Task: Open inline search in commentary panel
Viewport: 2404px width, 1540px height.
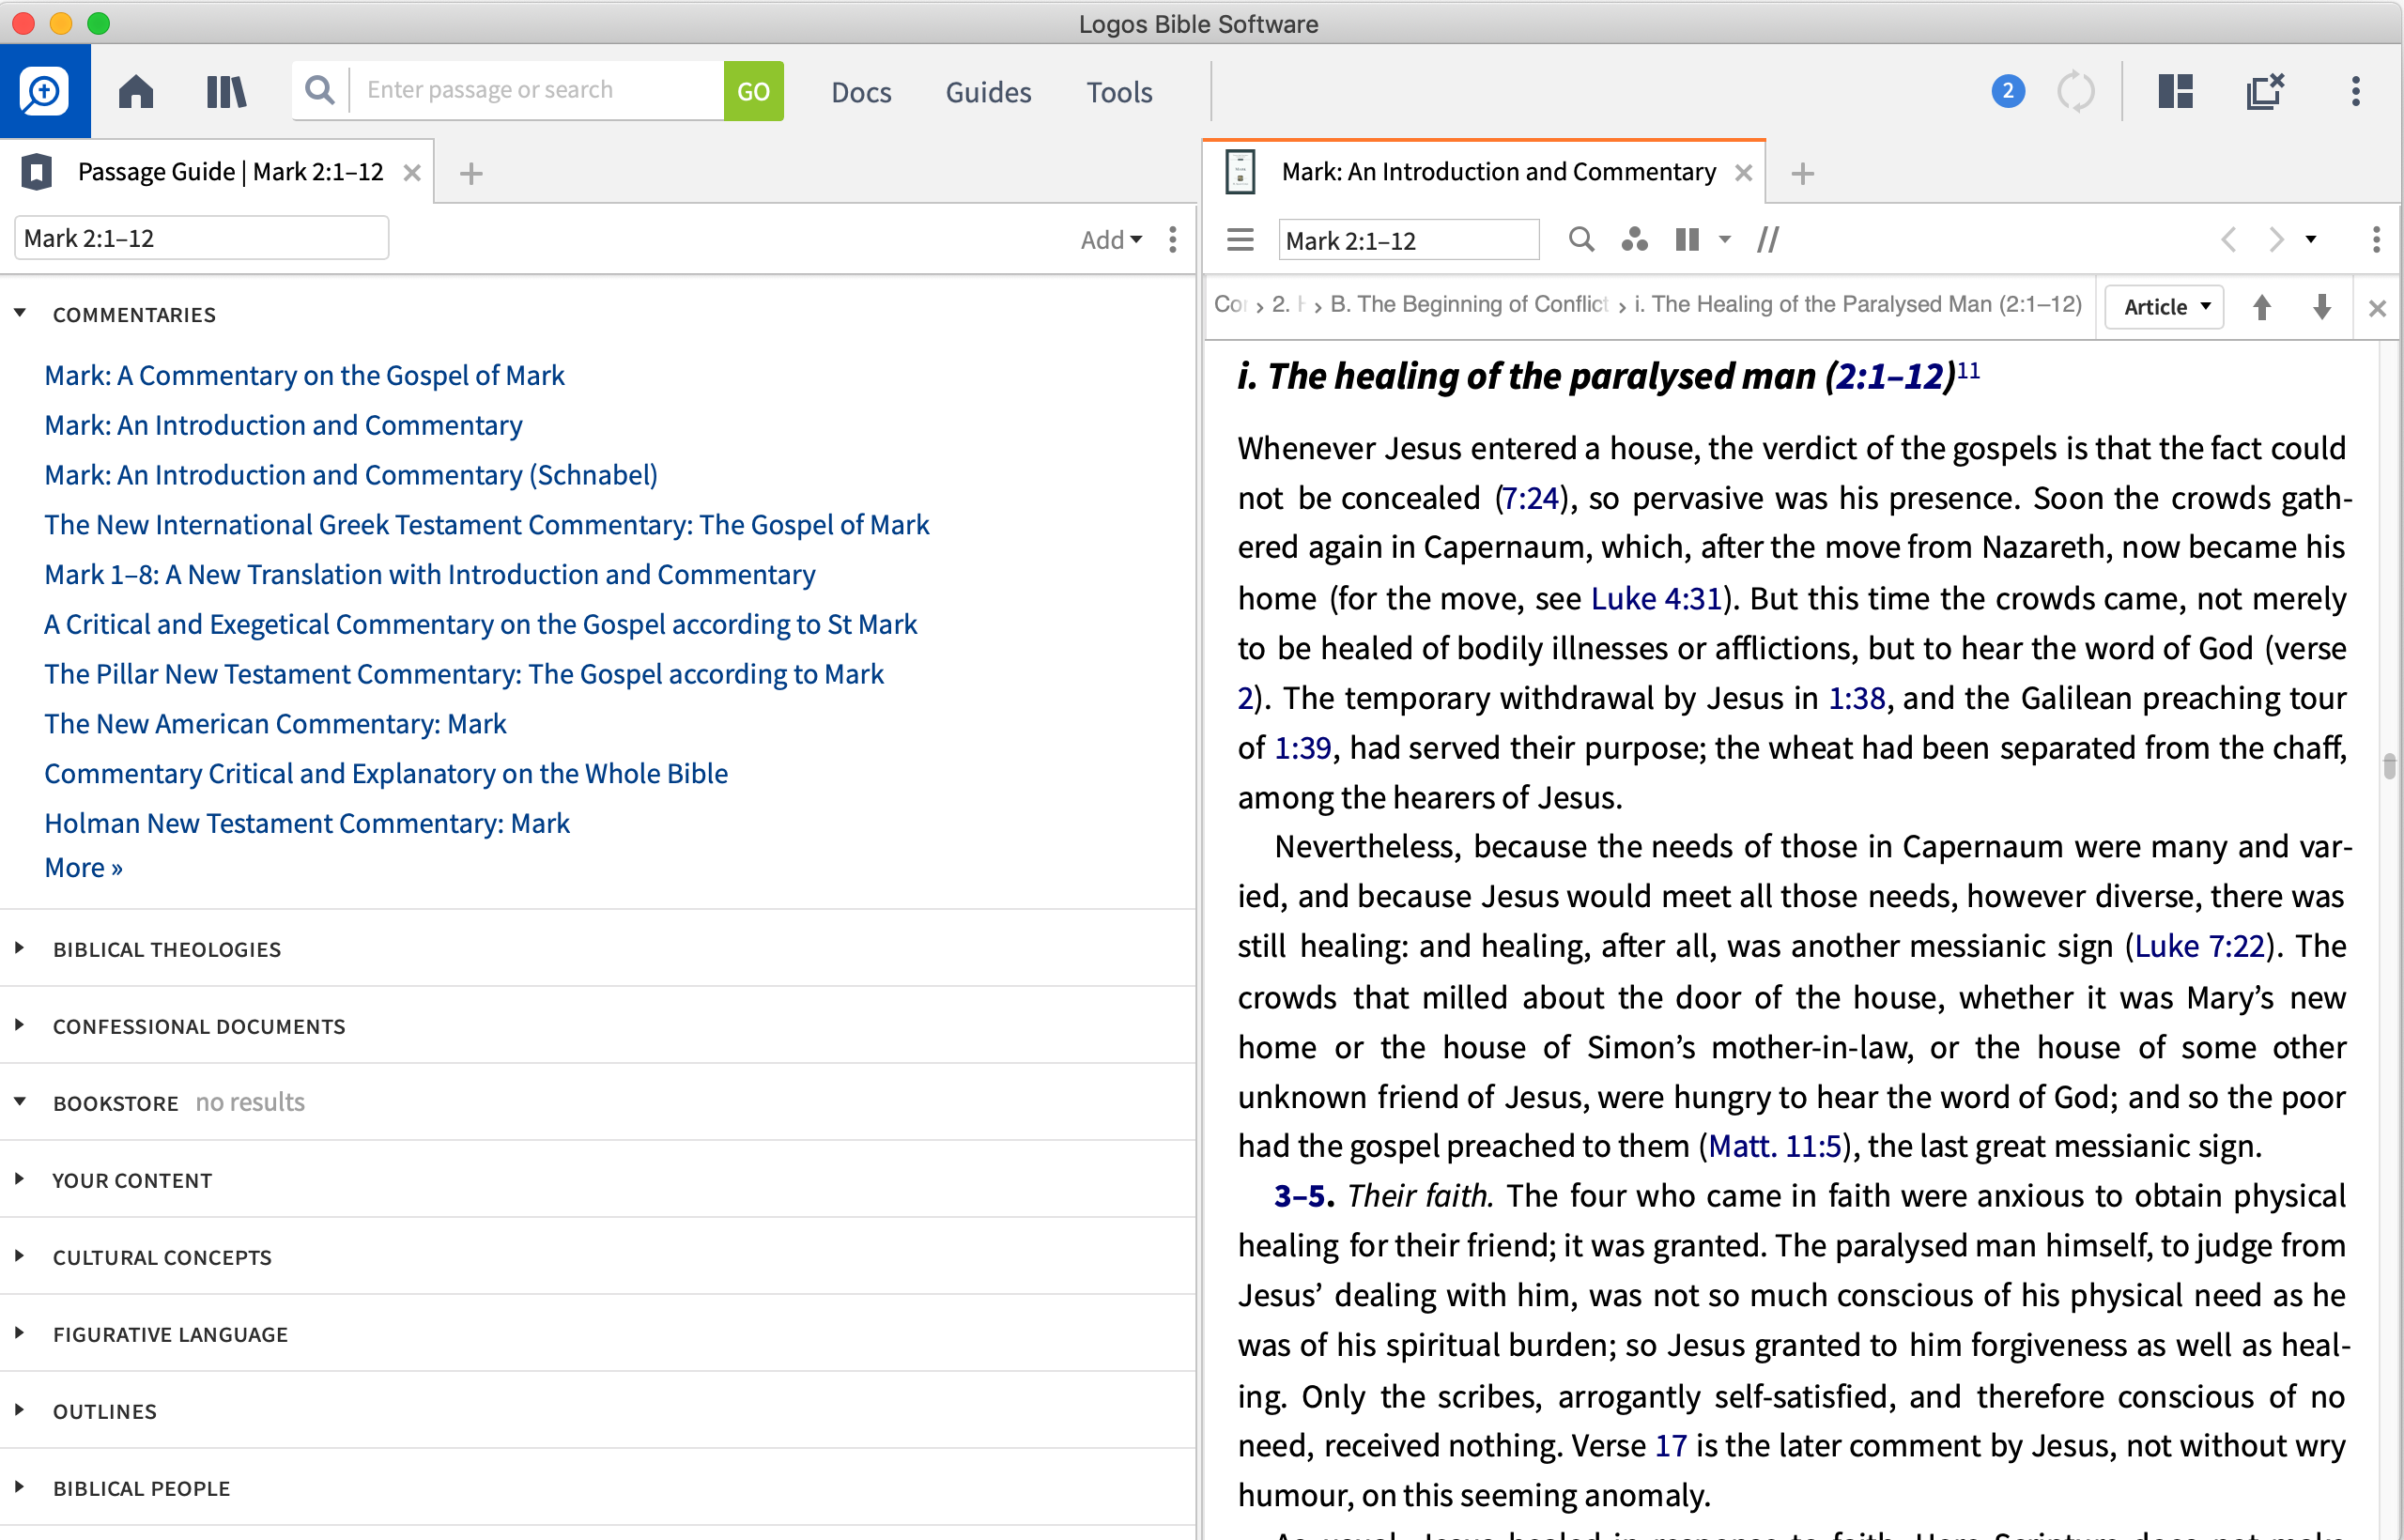Action: 1581,240
